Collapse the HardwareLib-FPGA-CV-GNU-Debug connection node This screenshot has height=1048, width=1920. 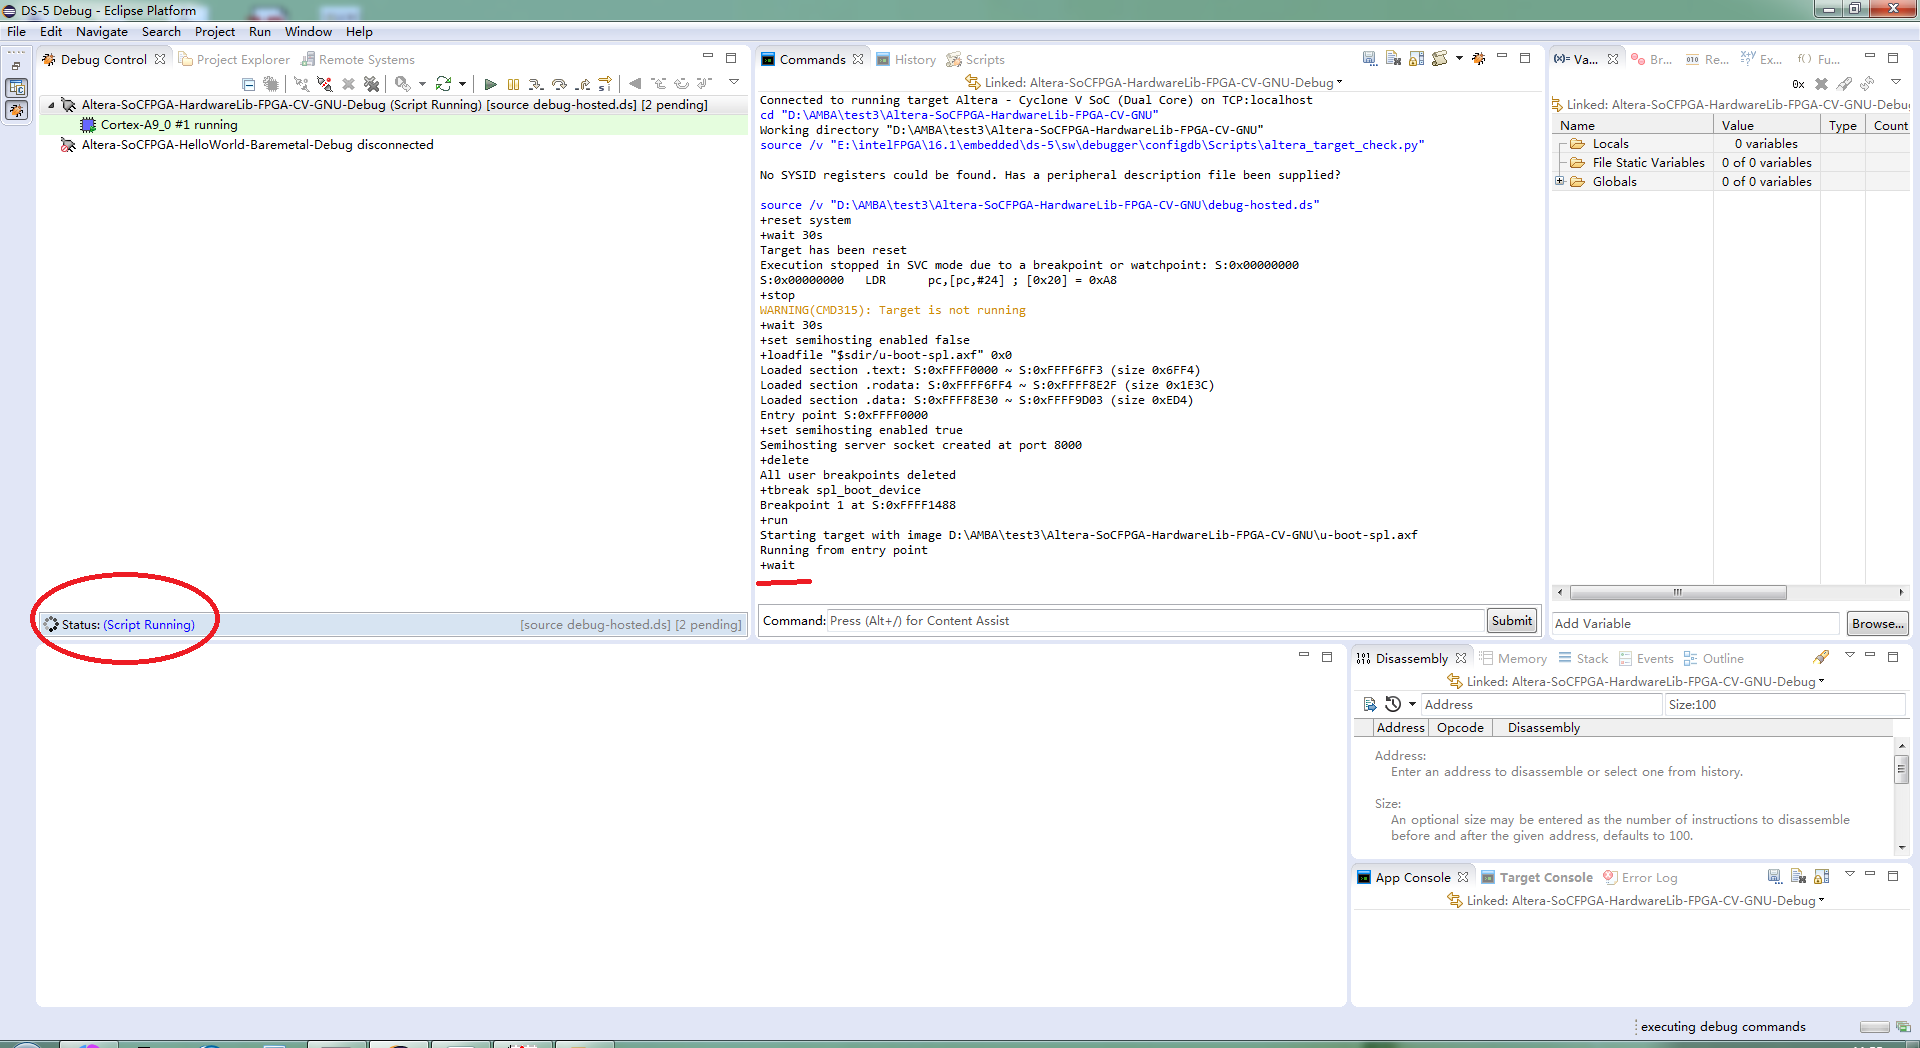[x=51, y=104]
